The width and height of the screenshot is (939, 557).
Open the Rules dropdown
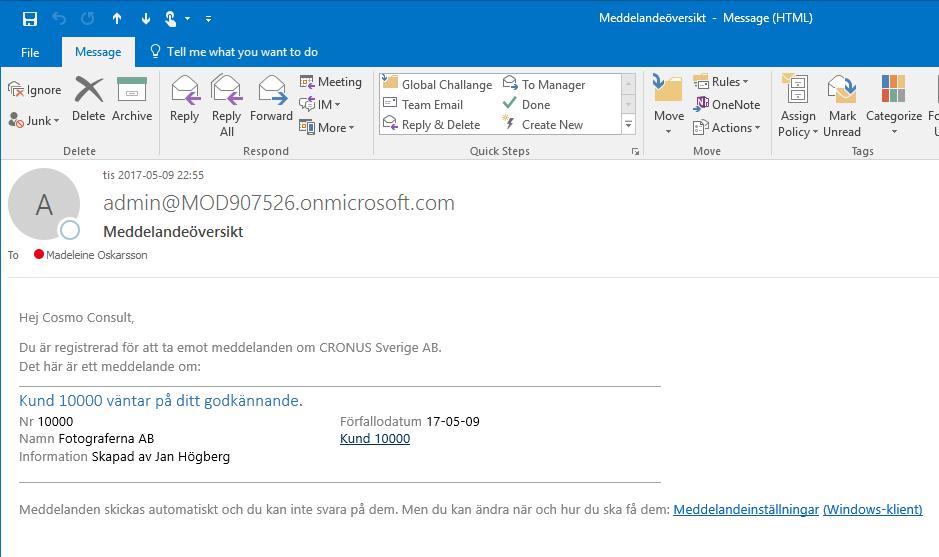pos(720,81)
